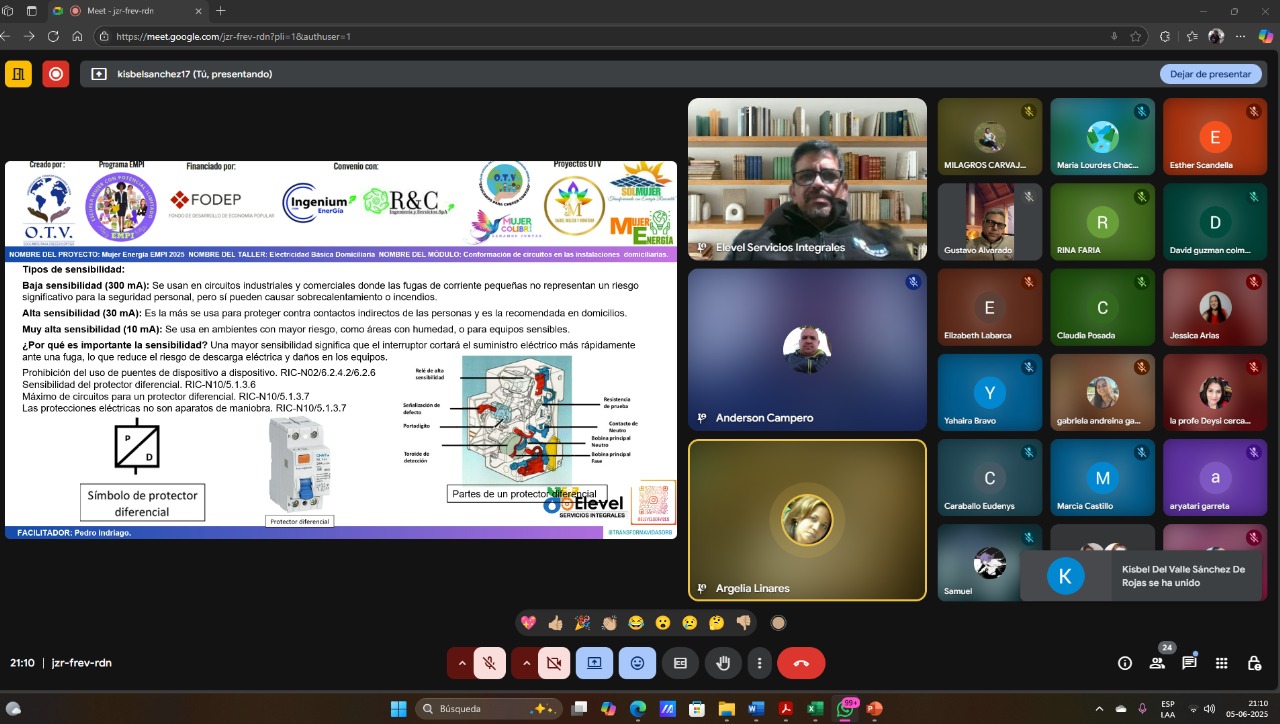Toggle closed captions
This screenshot has width=1280, height=724.
coord(680,663)
